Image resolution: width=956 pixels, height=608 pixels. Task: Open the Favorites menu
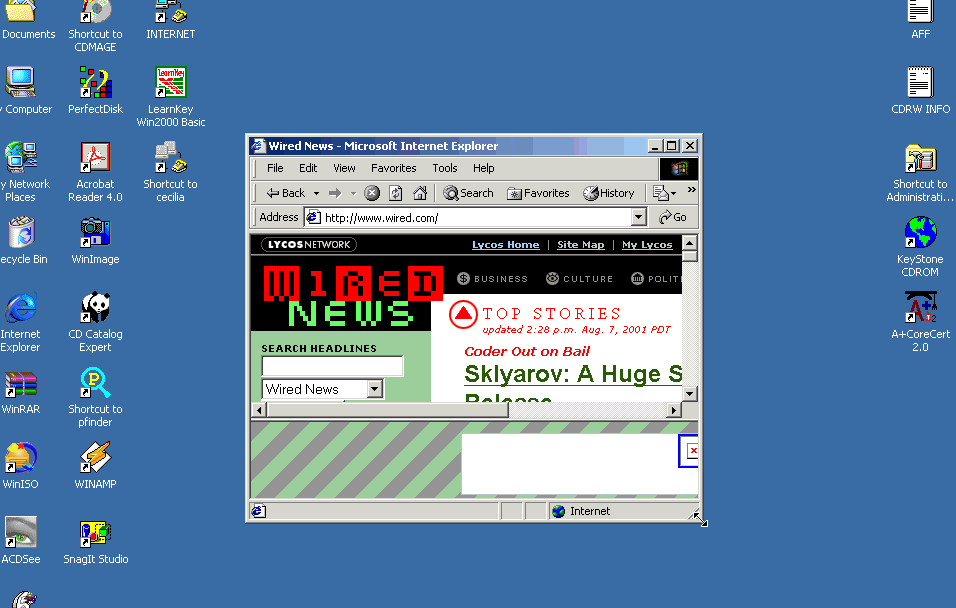(393, 168)
